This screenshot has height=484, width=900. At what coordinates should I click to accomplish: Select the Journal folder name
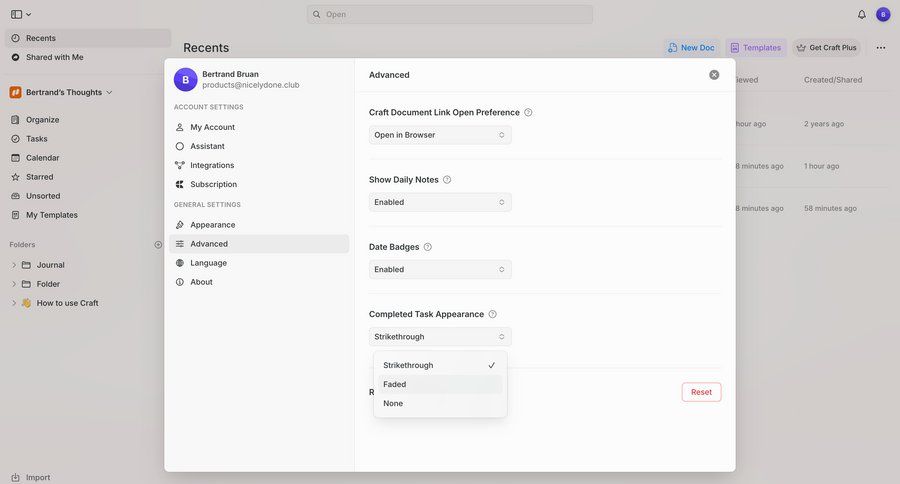point(51,265)
